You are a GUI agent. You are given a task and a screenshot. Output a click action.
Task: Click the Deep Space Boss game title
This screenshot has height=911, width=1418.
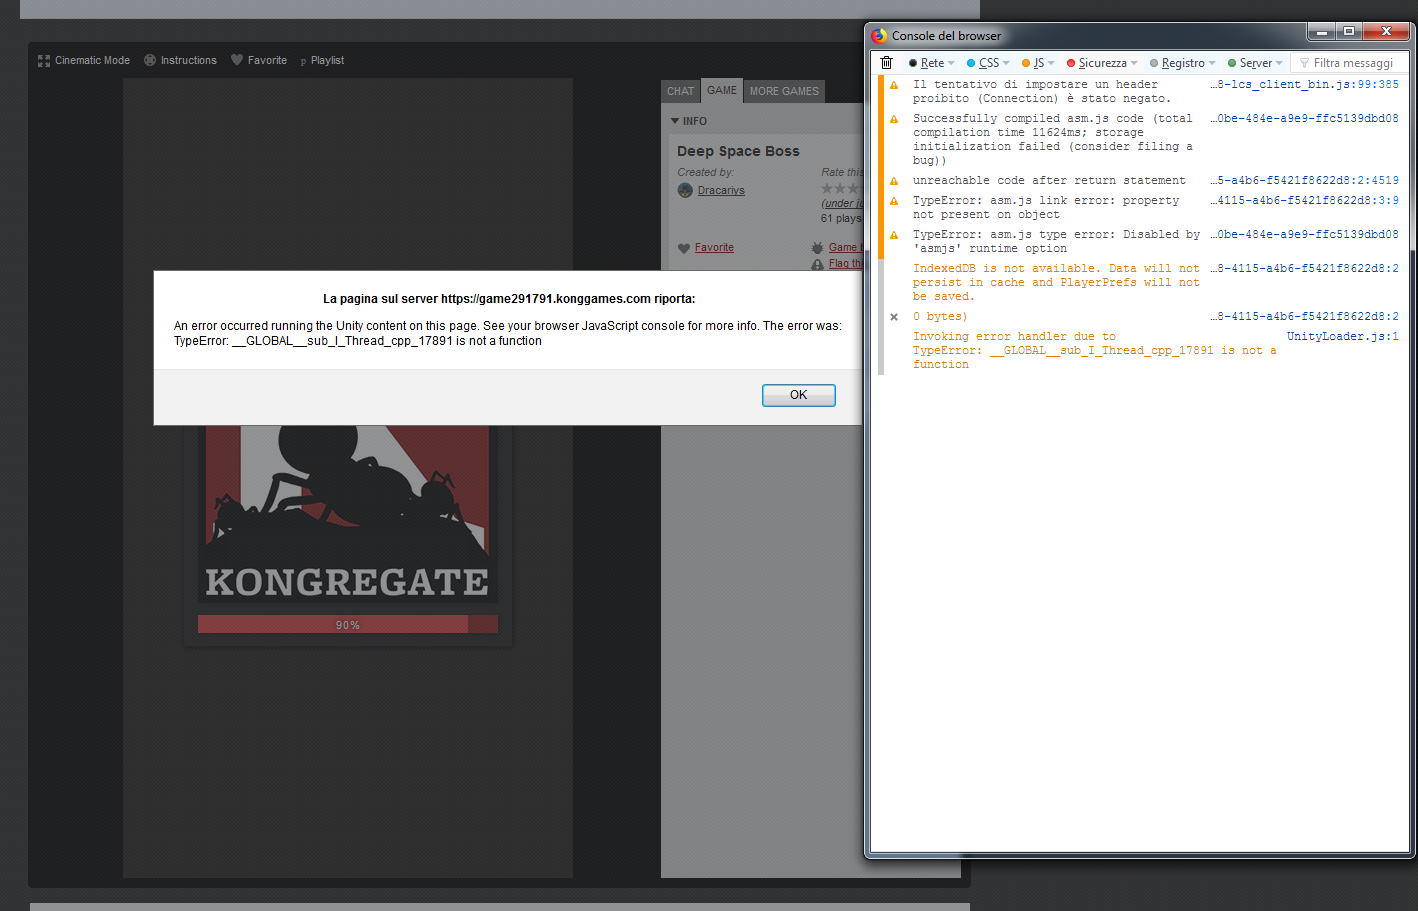pos(738,151)
